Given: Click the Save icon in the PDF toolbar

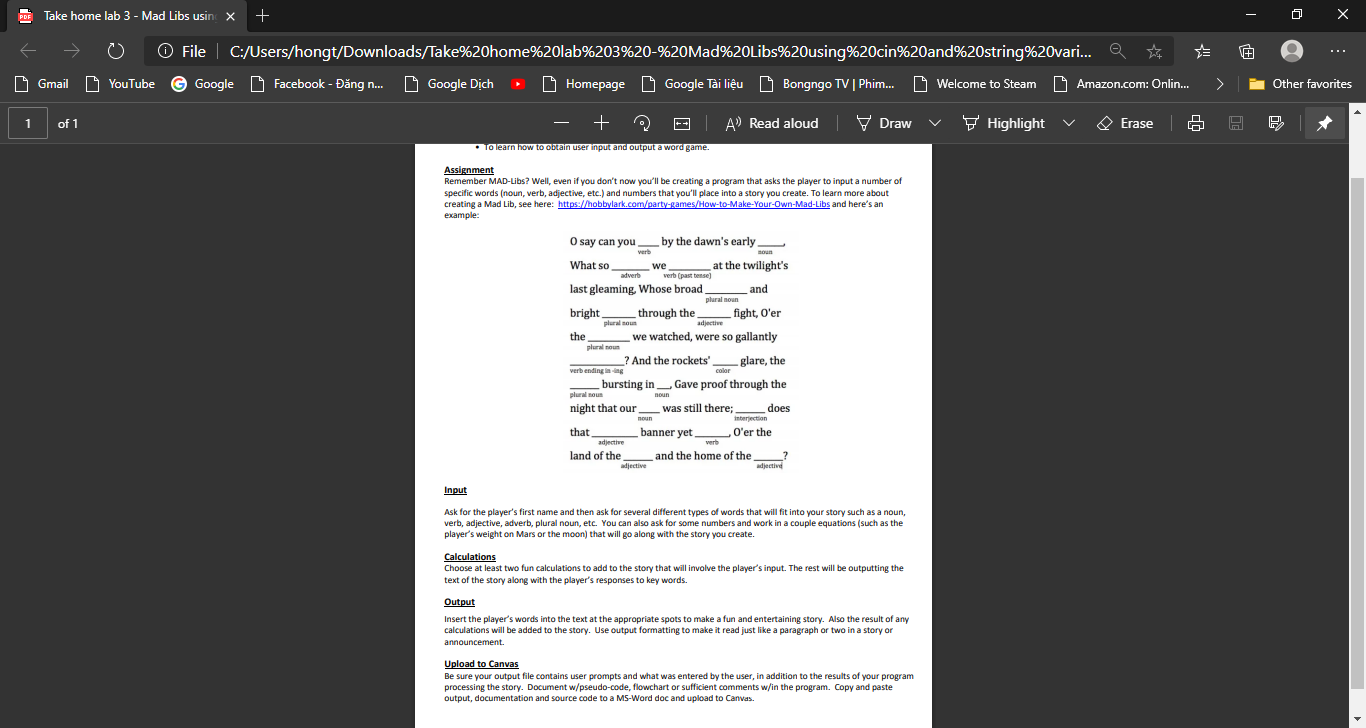Looking at the screenshot, I should click(x=1236, y=123).
